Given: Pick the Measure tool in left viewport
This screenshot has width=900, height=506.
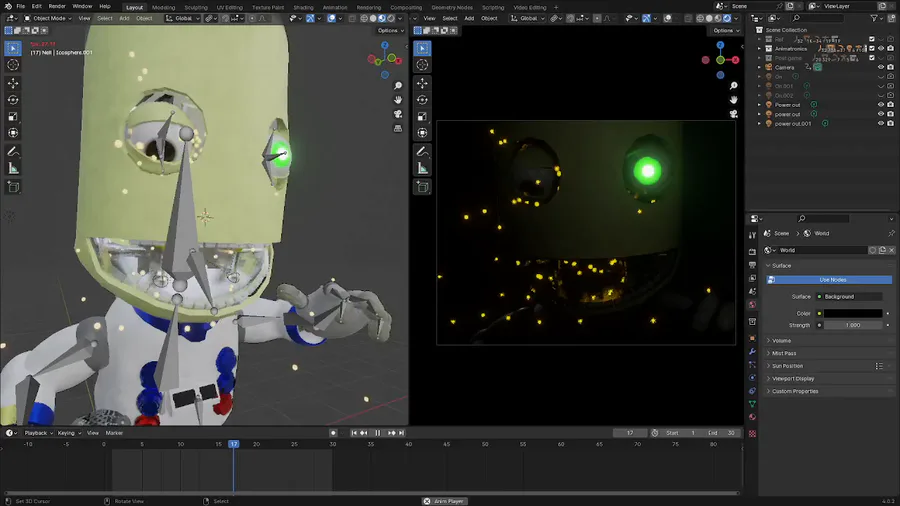Looking at the screenshot, I should coord(13,168).
